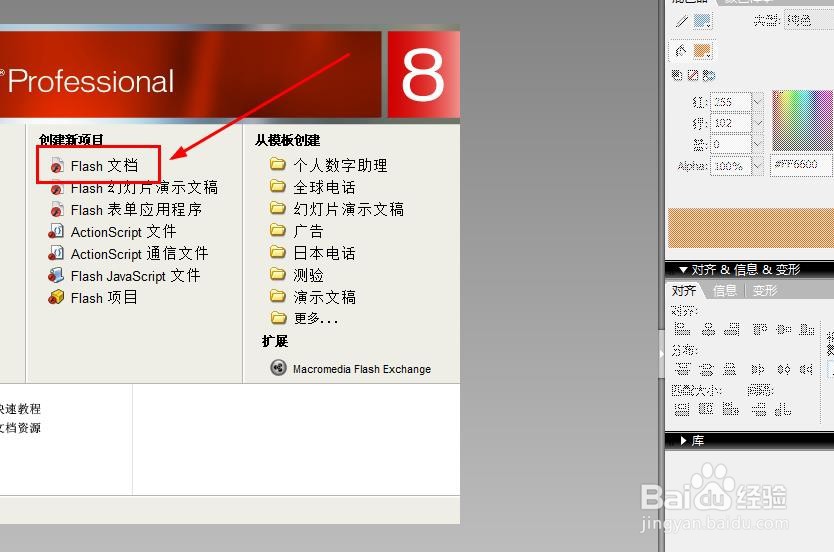Click match width icon
This screenshot has height=552, width=834.
(x=682, y=409)
